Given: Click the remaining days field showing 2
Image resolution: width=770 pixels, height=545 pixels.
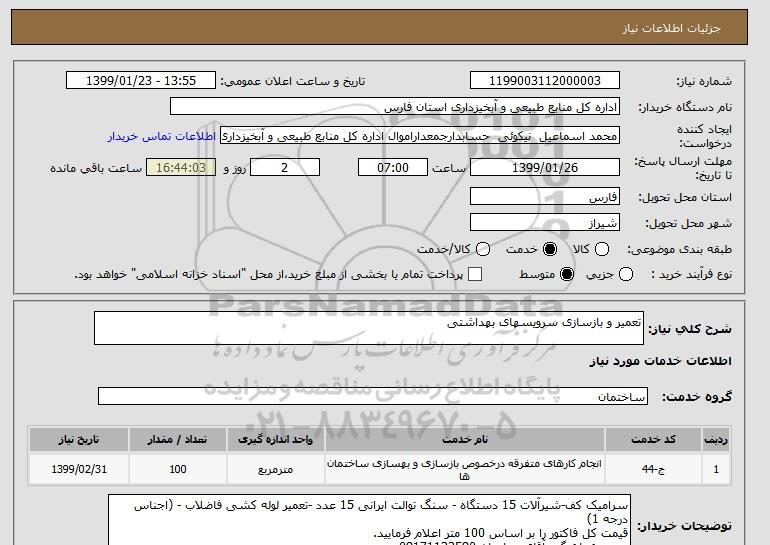Looking at the screenshot, I should (x=285, y=167).
